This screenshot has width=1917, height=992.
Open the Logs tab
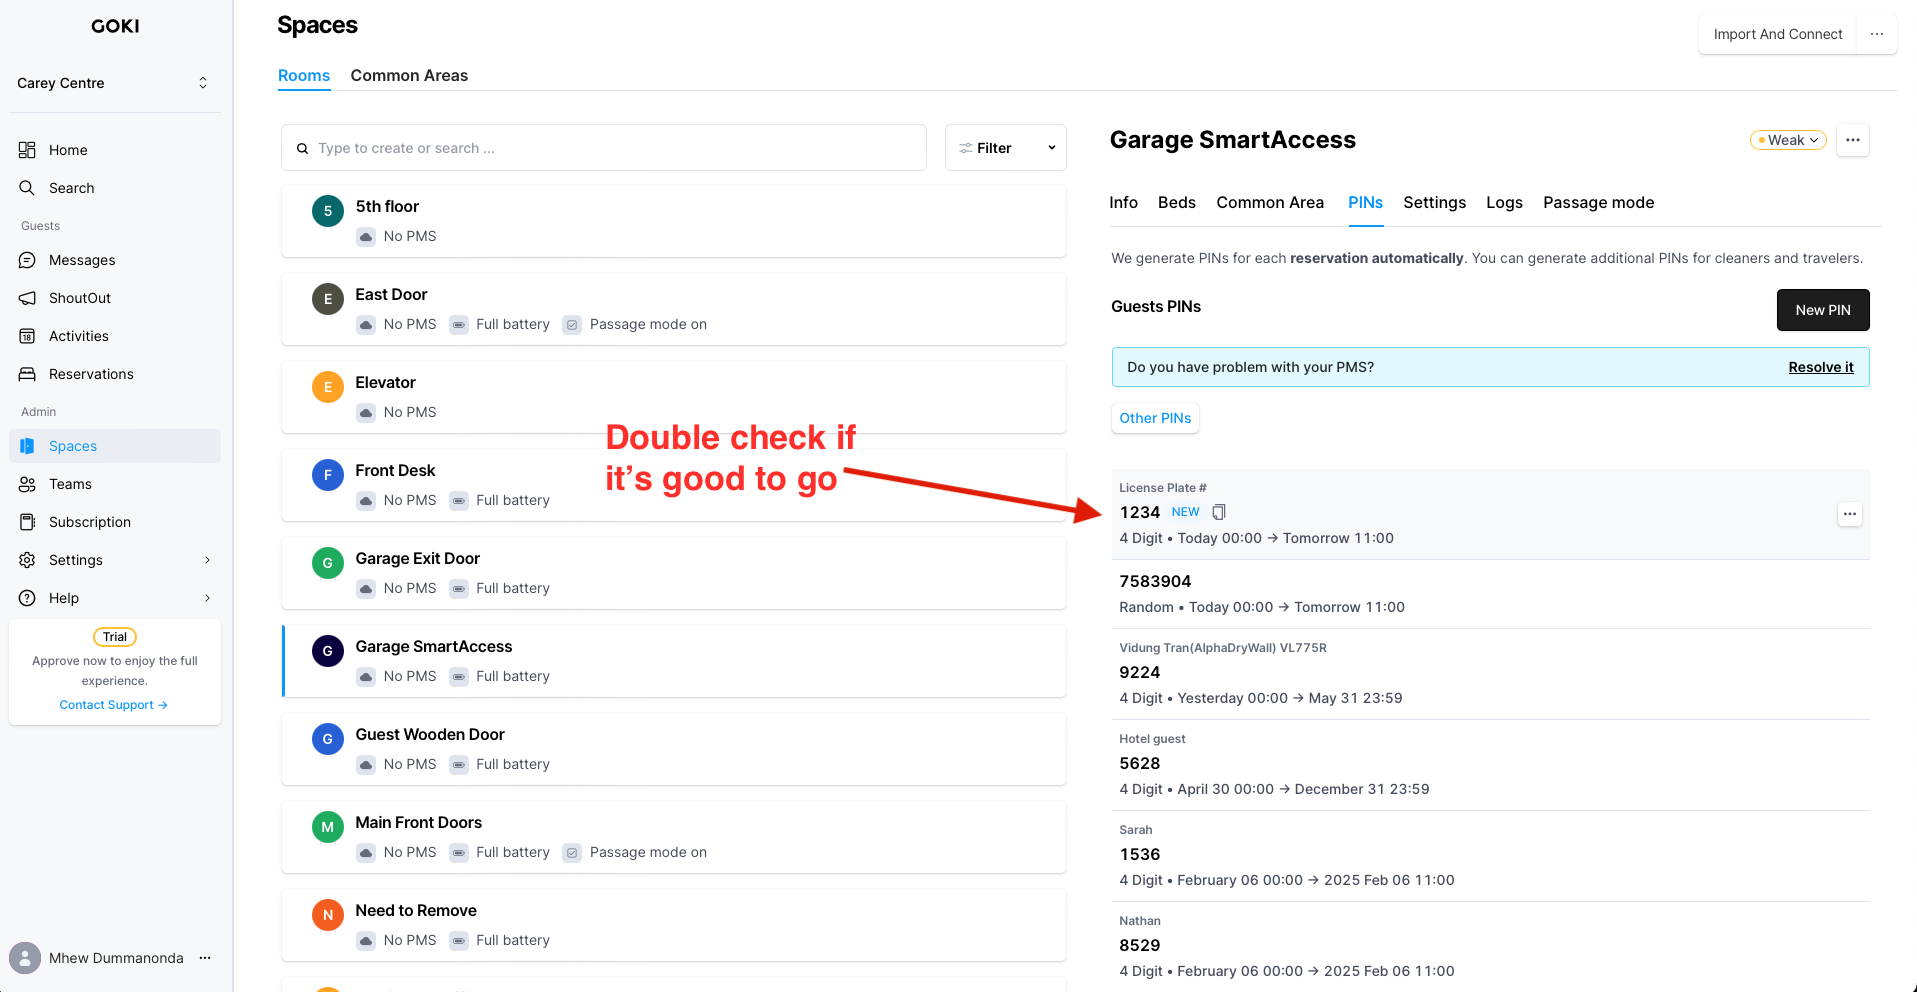click(x=1504, y=202)
